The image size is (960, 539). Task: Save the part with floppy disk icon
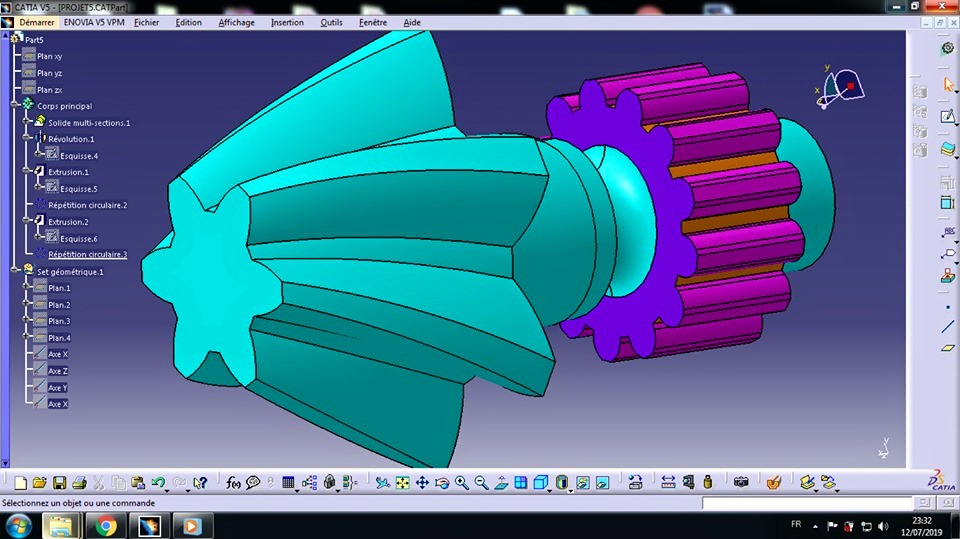coord(59,483)
